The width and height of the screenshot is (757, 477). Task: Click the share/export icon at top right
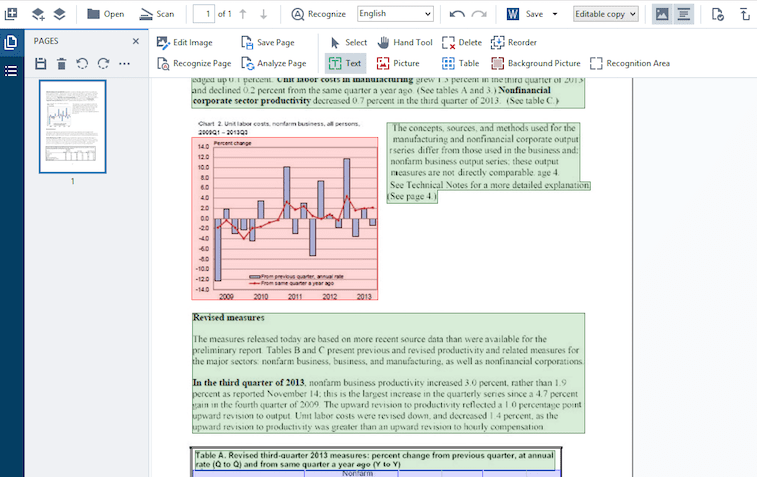[x=745, y=14]
